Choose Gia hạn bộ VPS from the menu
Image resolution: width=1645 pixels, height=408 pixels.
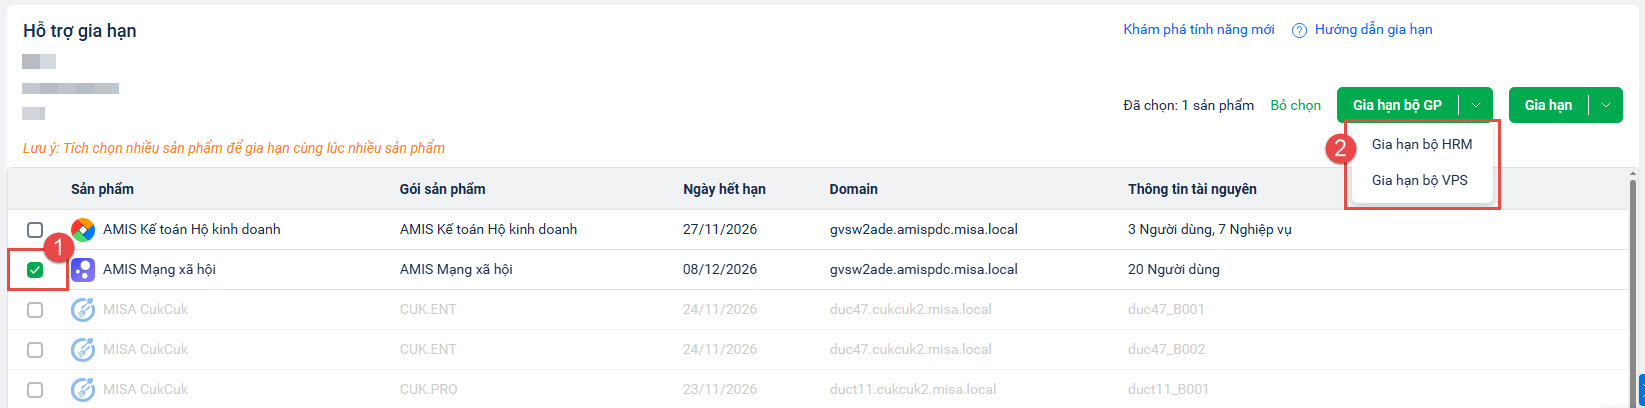1419,180
